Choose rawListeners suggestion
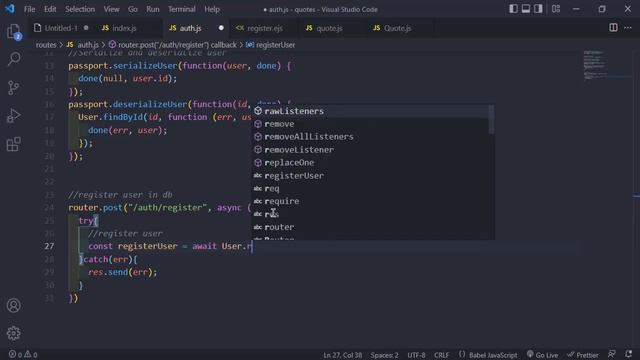 click(370, 111)
